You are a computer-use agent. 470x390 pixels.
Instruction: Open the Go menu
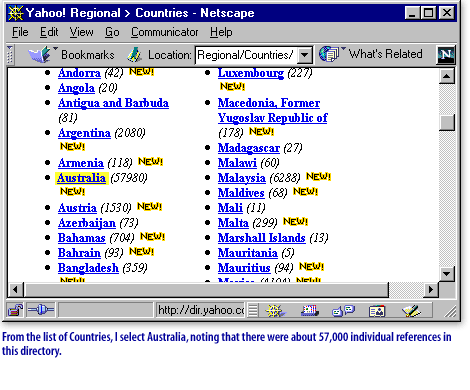tap(112, 32)
